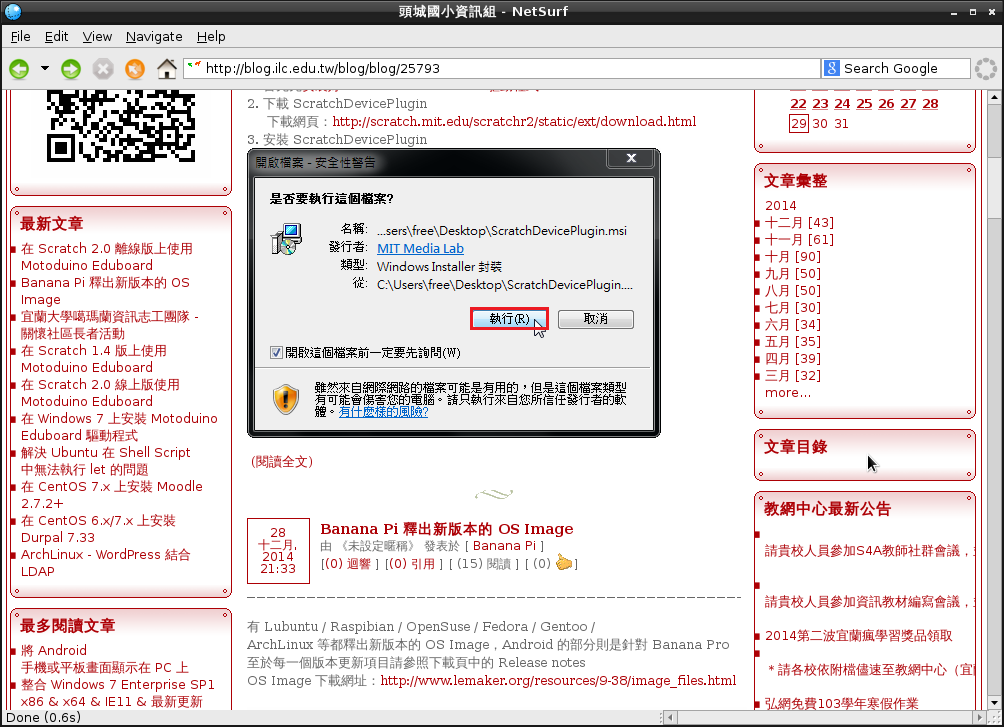Click the (閱讀全文) read more link
The image size is (1004, 727).
pyautogui.click(x=282, y=461)
